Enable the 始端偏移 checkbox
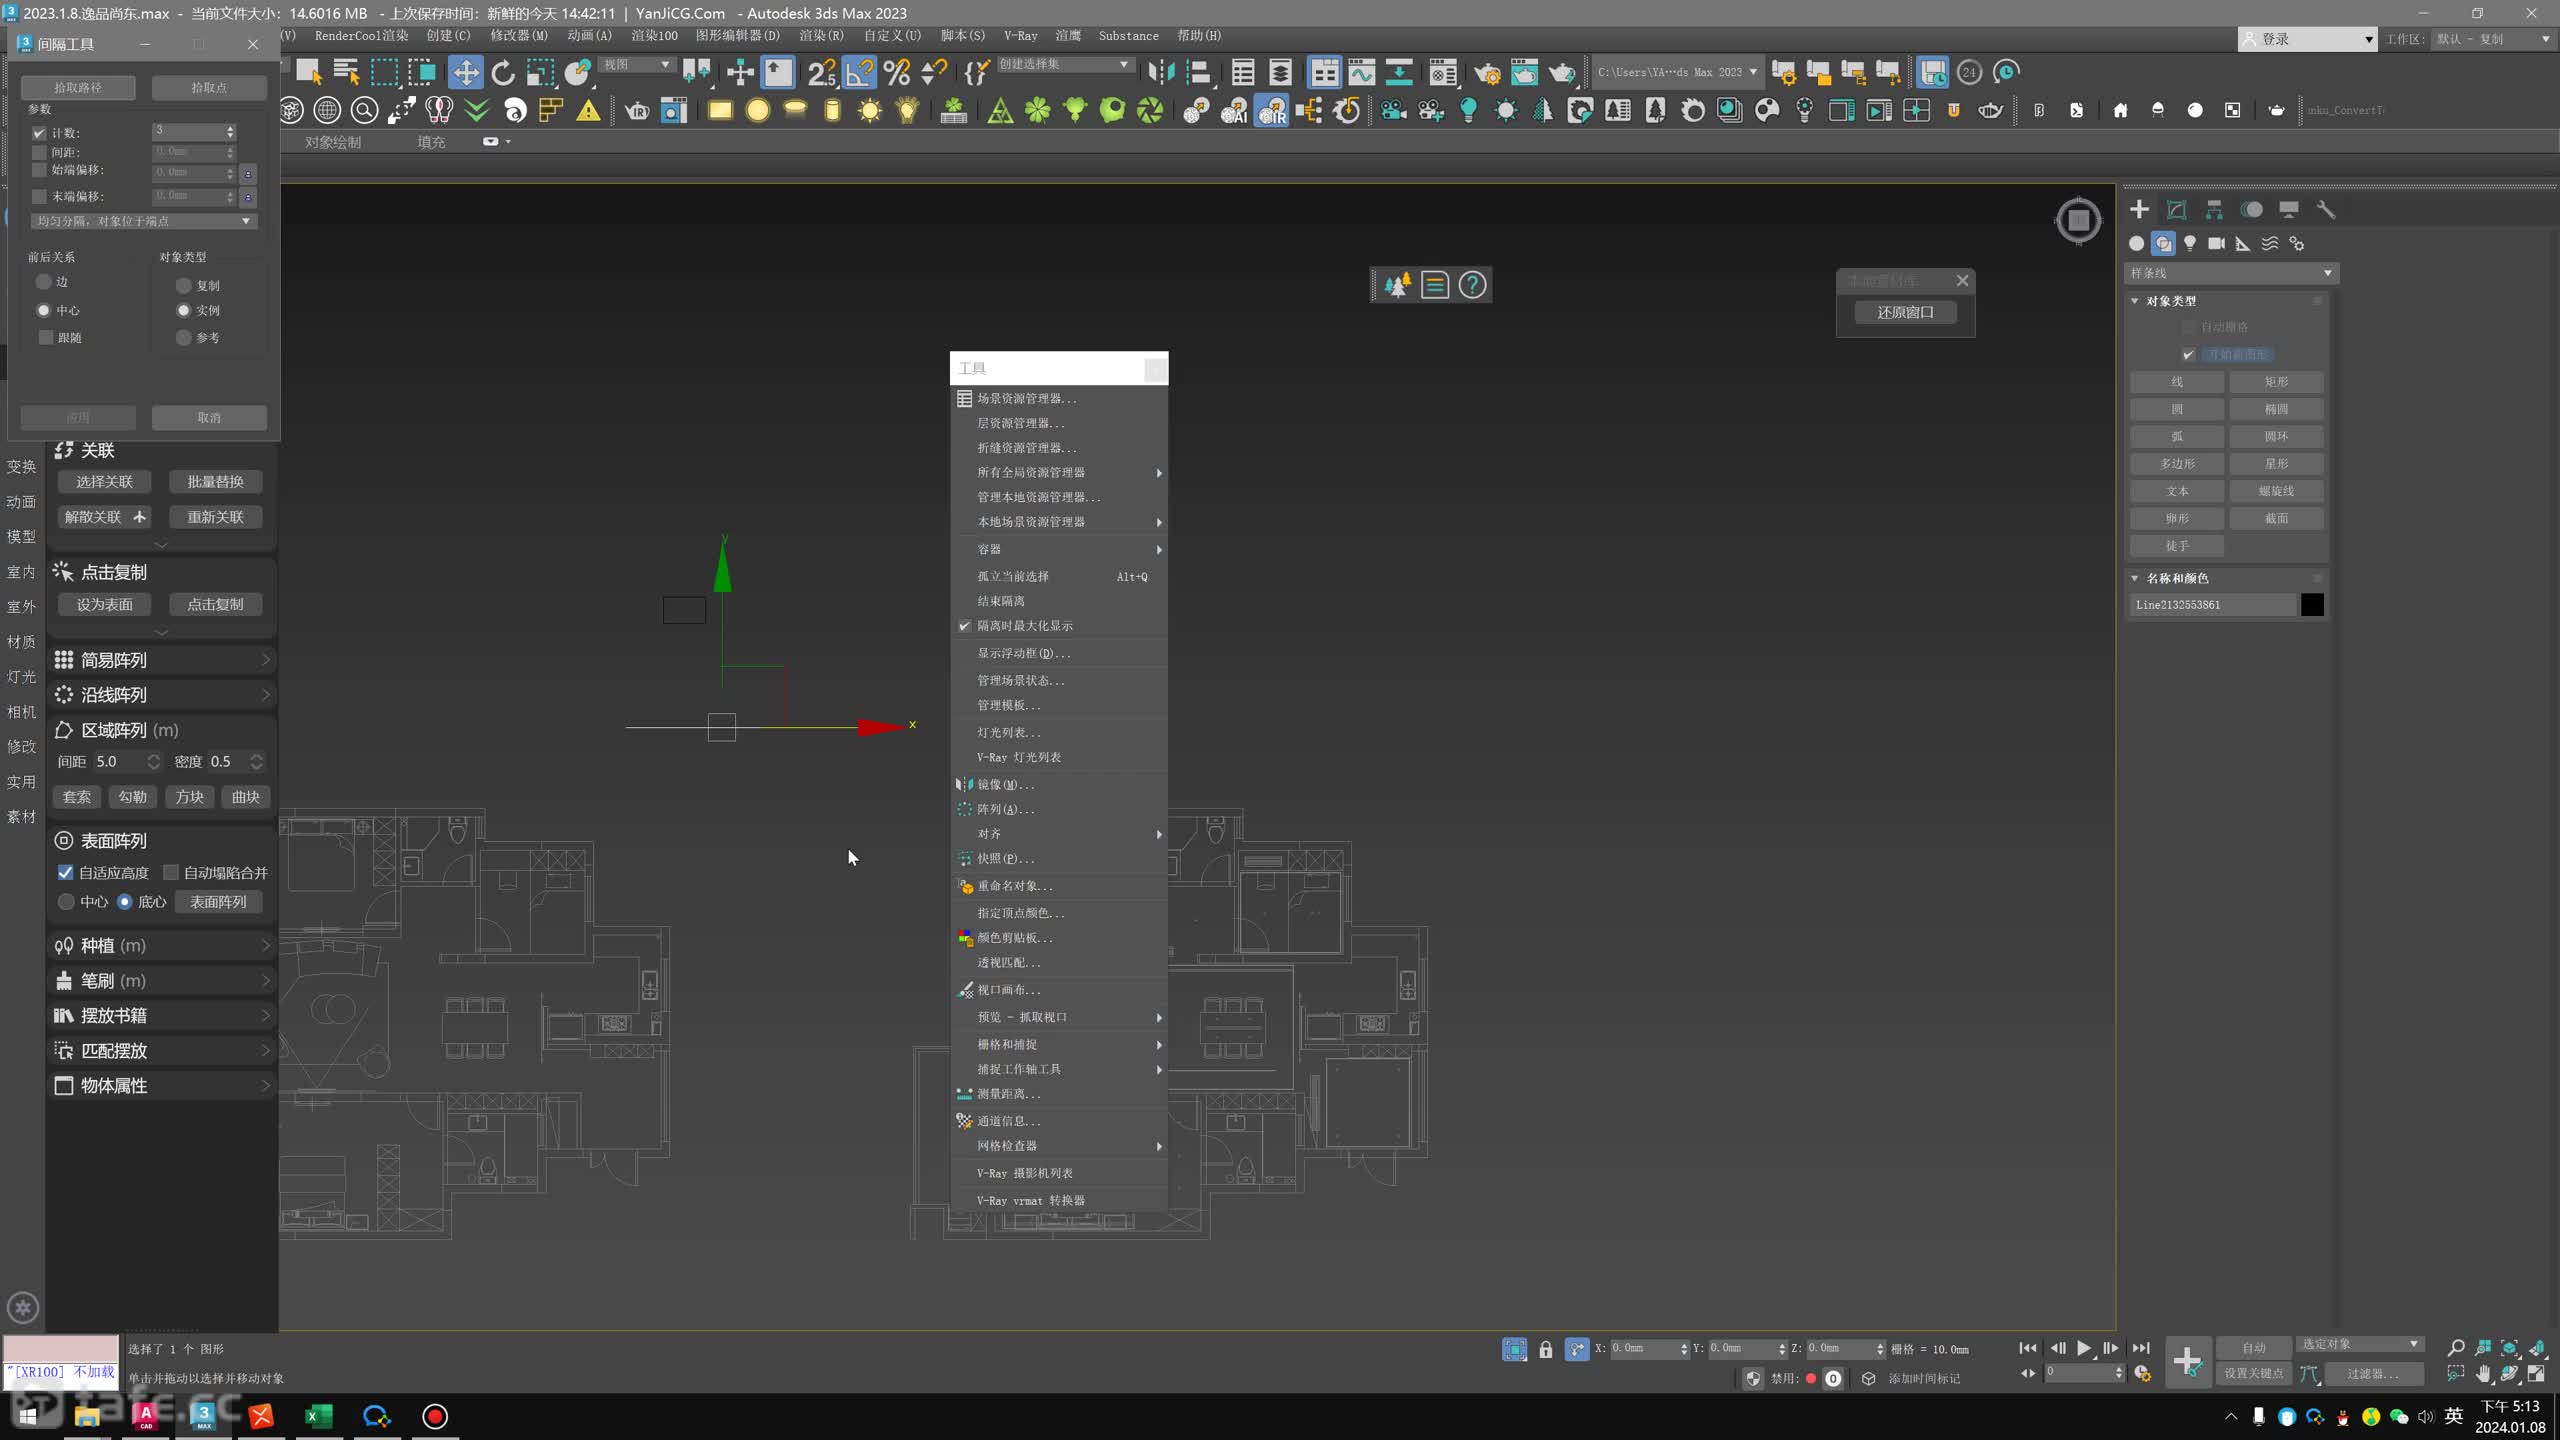This screenshot has width=2560, height=1440. pos(39,170)
